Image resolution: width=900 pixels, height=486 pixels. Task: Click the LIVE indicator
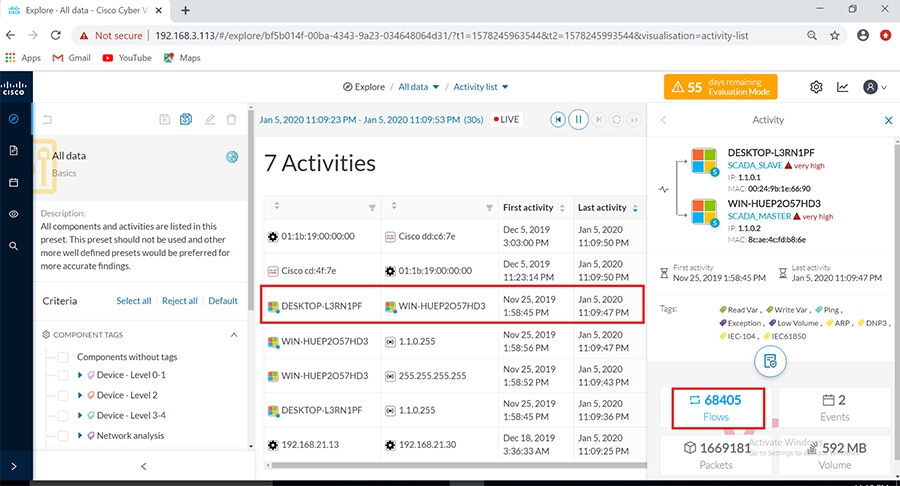tap(507, 119)
